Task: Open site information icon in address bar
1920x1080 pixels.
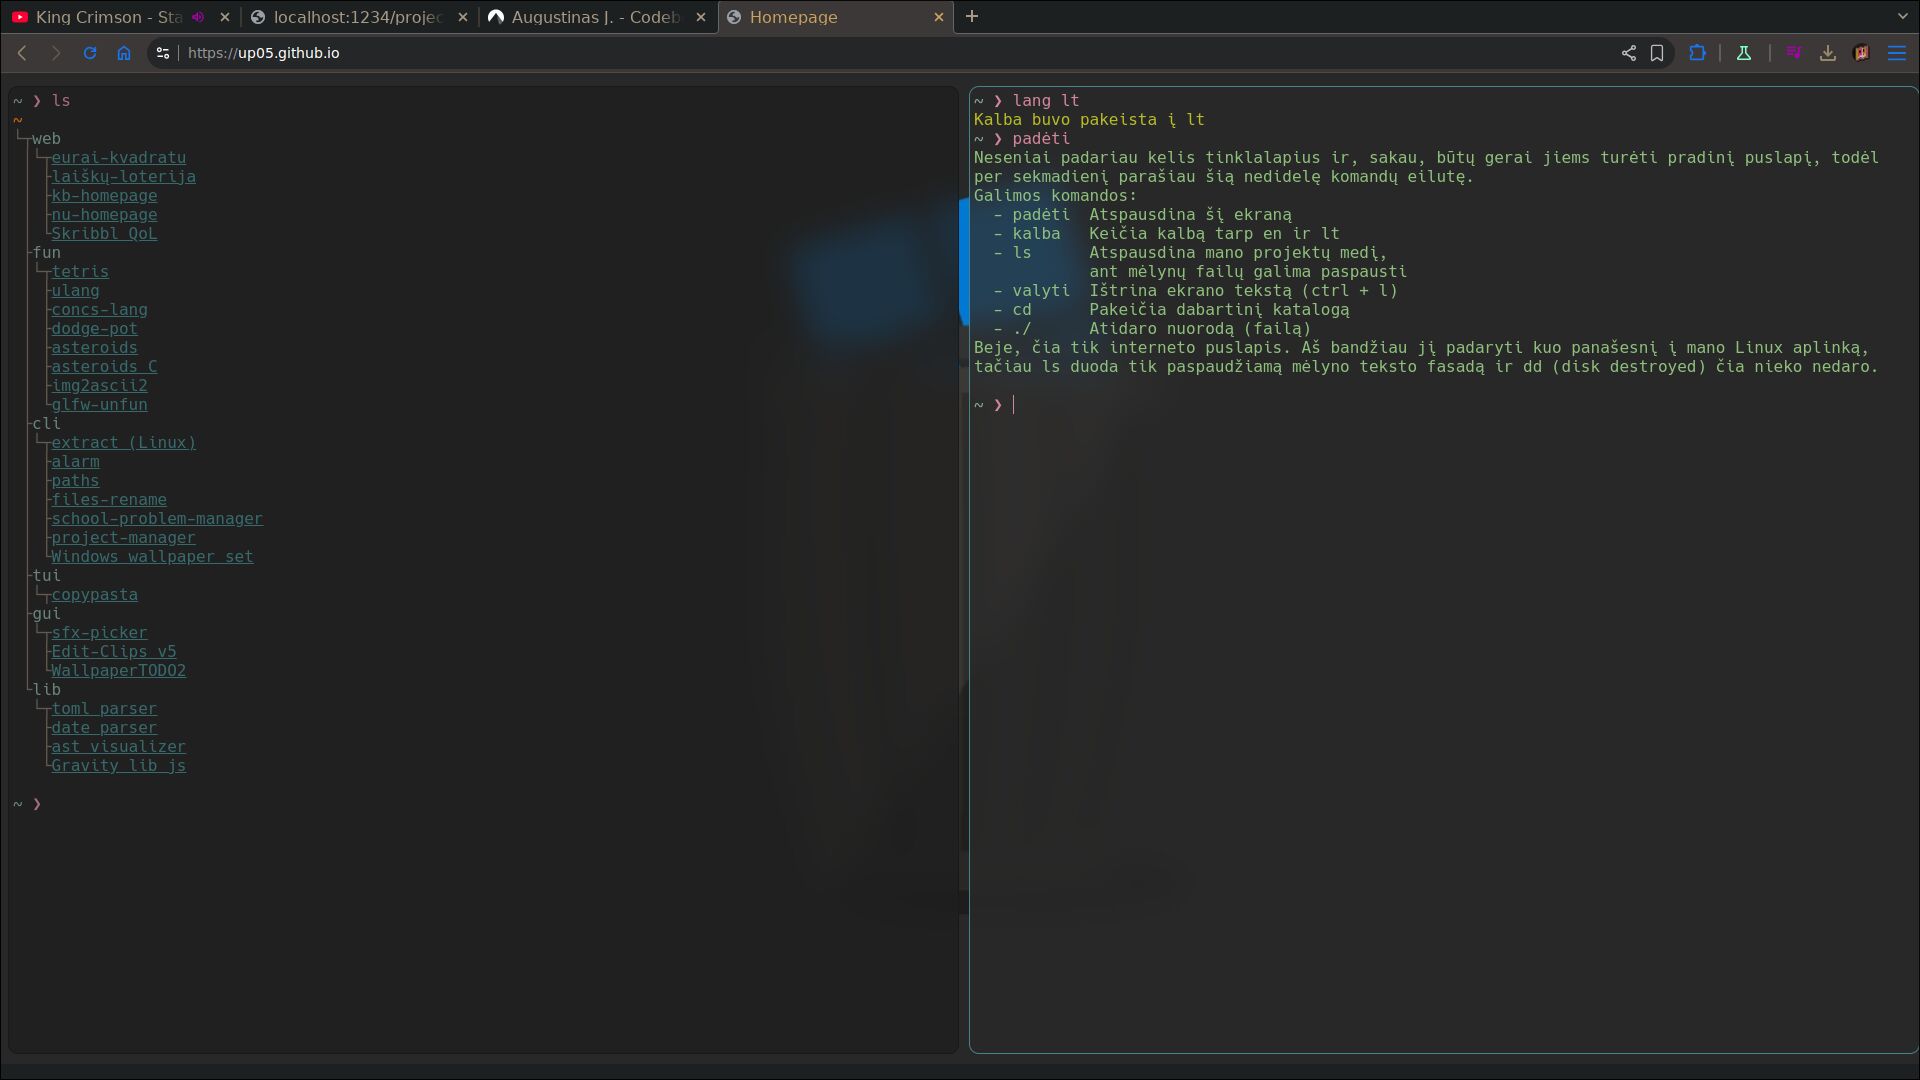Action: click(163, 53)
